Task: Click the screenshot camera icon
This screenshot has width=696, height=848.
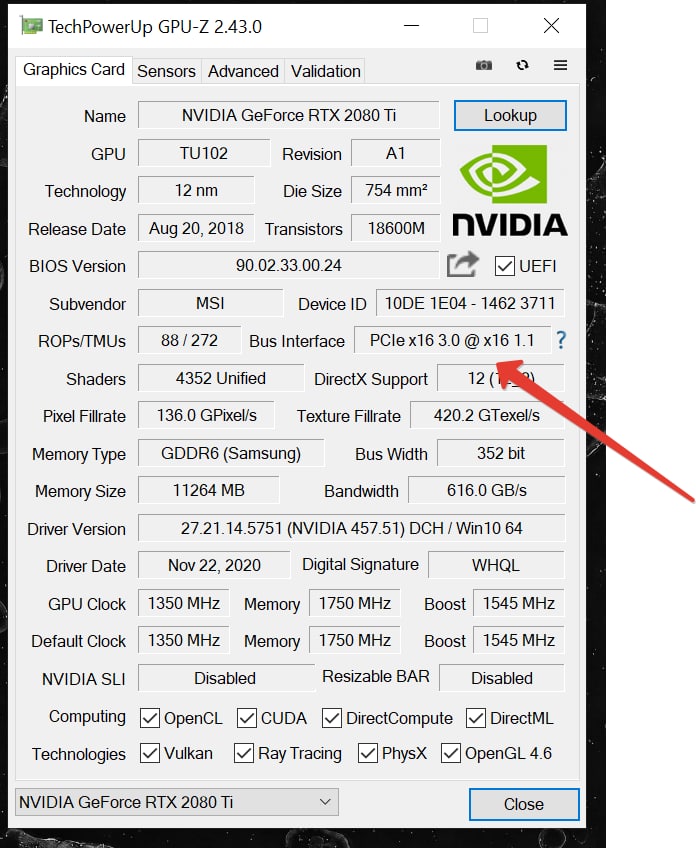Action: (483, 65)
